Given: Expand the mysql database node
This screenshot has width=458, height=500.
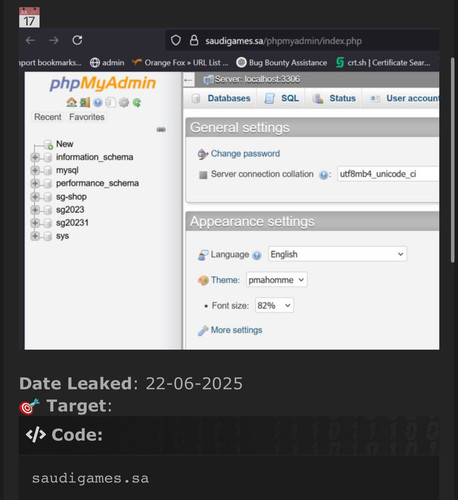Looking at the screenshot, I should click(35, 170).
